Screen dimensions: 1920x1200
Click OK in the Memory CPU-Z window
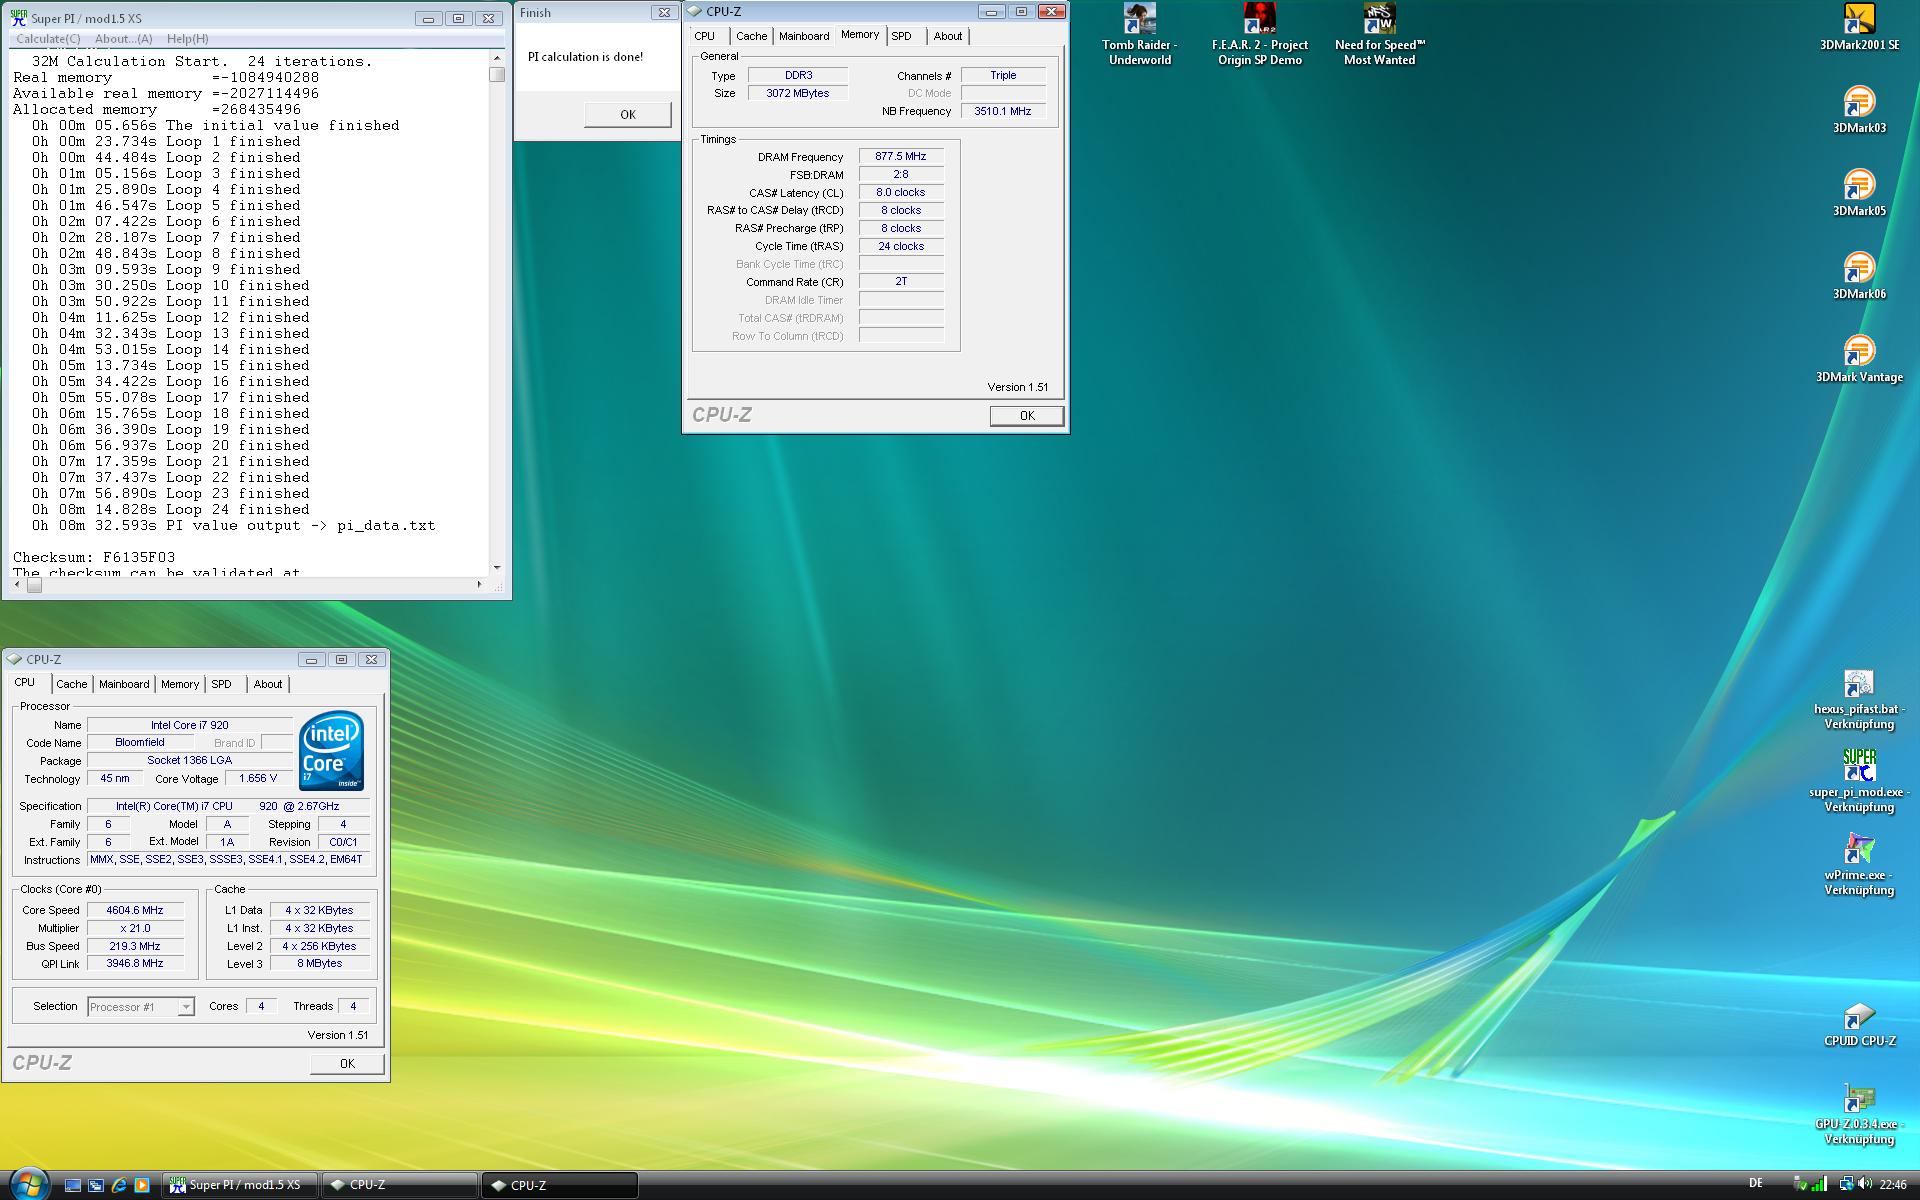pyautogui.click(x=1027, y=416)
